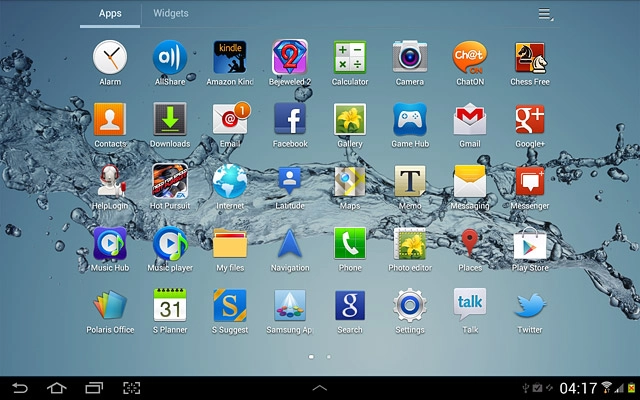This screenshot has height=400, width=640.
Task: Launch Bejeweled 2 game
Action: point(290,58)
